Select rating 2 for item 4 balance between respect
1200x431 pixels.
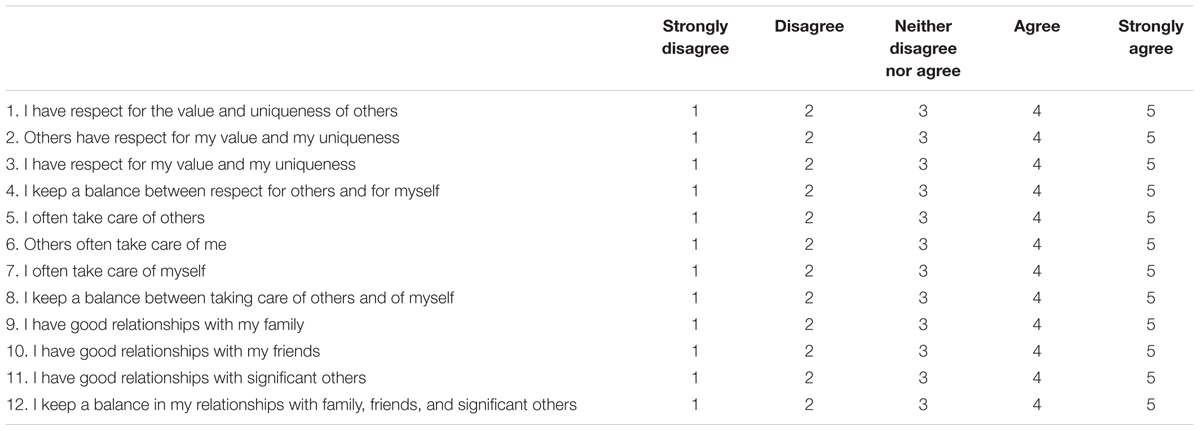[808, 190]
